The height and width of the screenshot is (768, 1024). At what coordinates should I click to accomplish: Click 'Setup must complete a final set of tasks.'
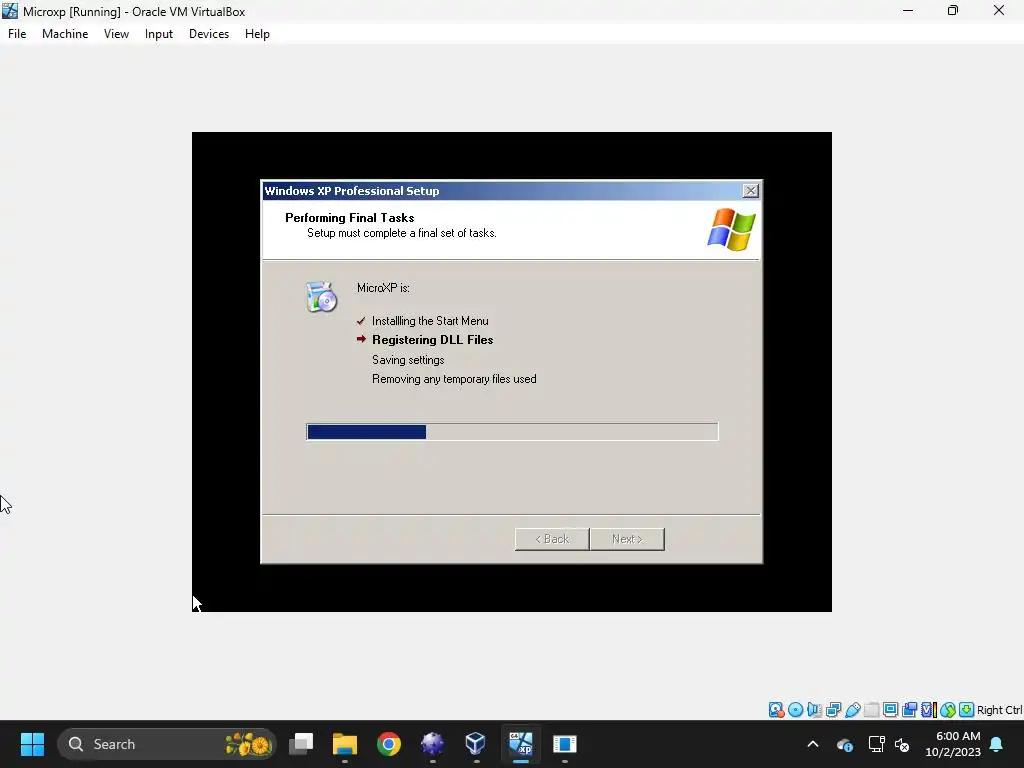tap(402, 233)
